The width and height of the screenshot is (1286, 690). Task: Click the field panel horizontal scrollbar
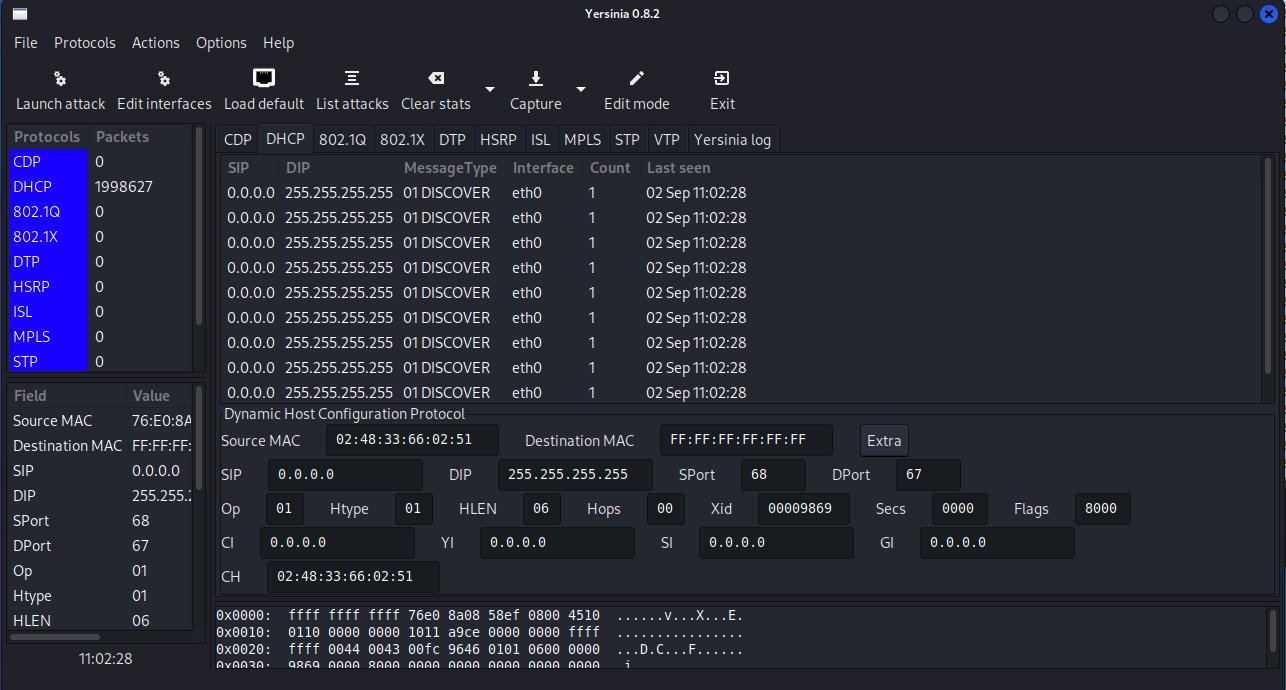[56, 636]
